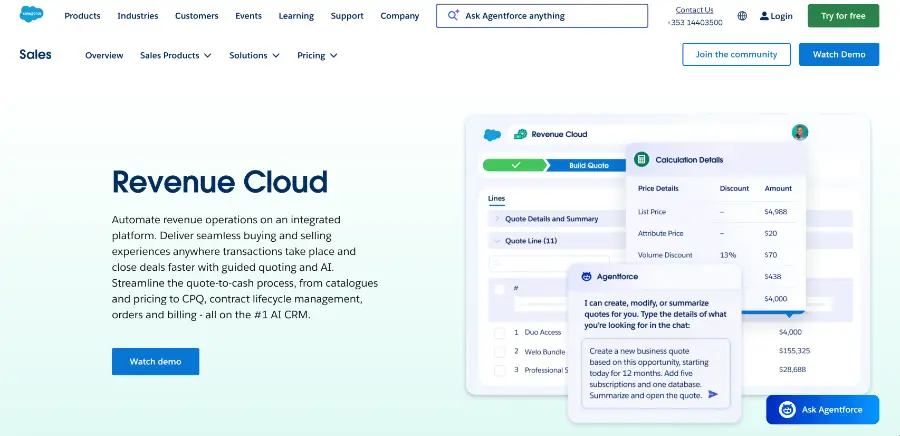
Task: Open the Products menu
Action: coord(82,16)
